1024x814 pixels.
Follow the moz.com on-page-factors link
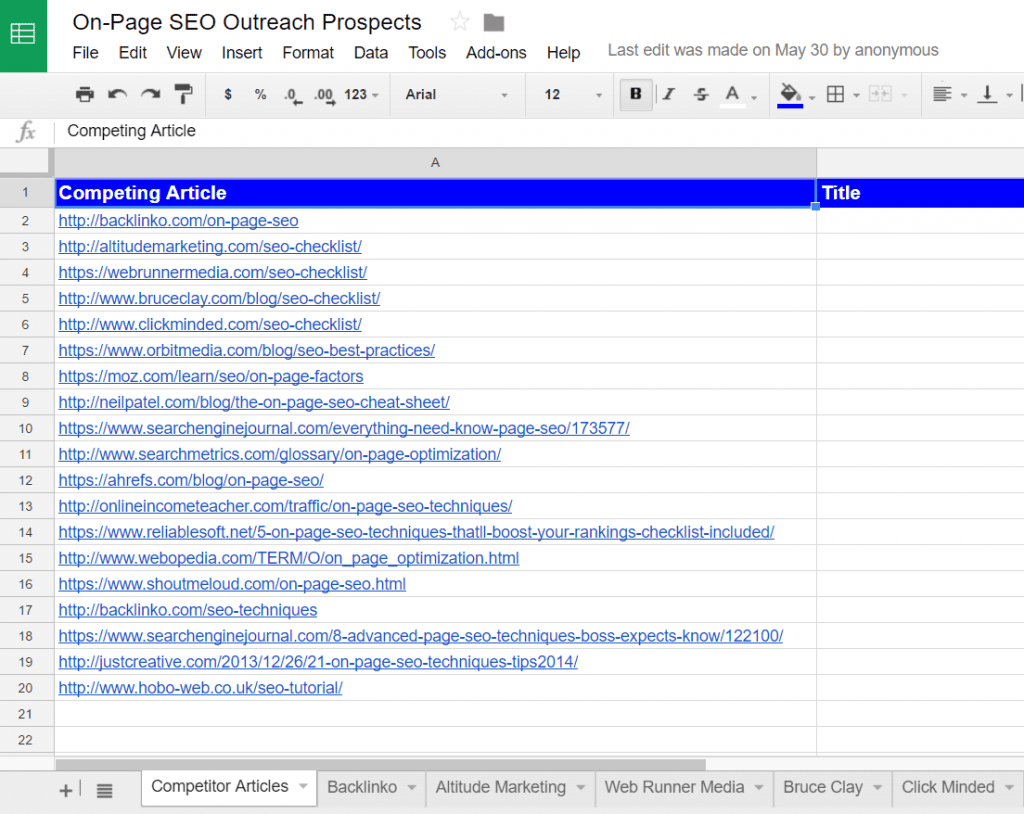tap(211, 376)
